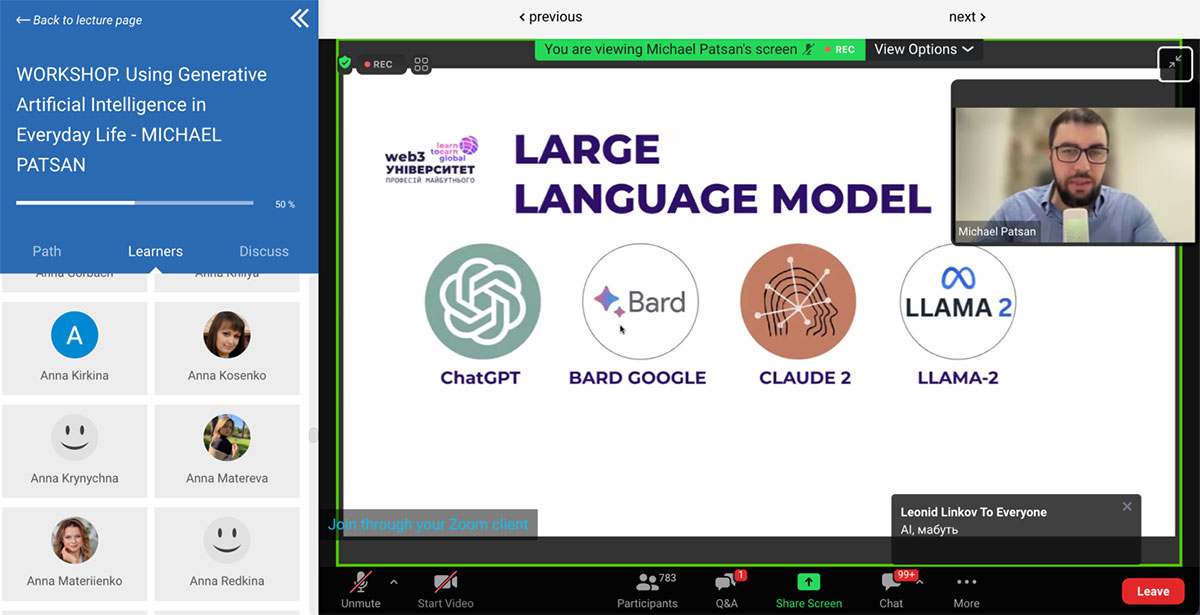Go back to lecture page link
The width and height of the screenshot is (1200, 615).
click(80, 20)
